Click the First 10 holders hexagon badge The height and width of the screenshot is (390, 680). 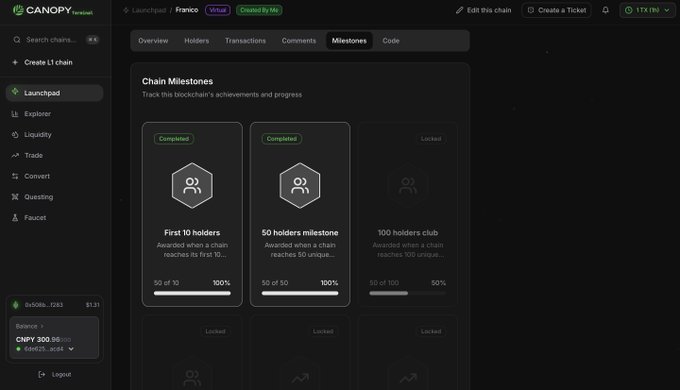click(192, 186)
